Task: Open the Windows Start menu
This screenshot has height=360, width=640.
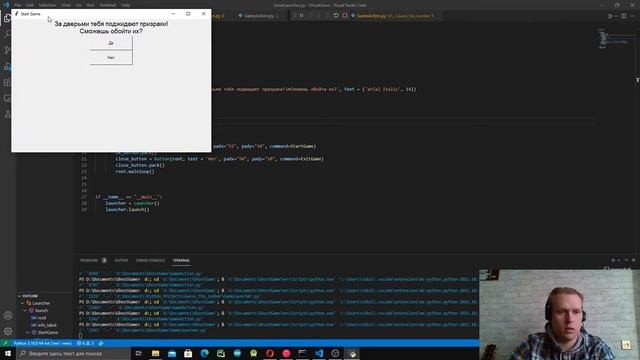Action: pos(7,353)
